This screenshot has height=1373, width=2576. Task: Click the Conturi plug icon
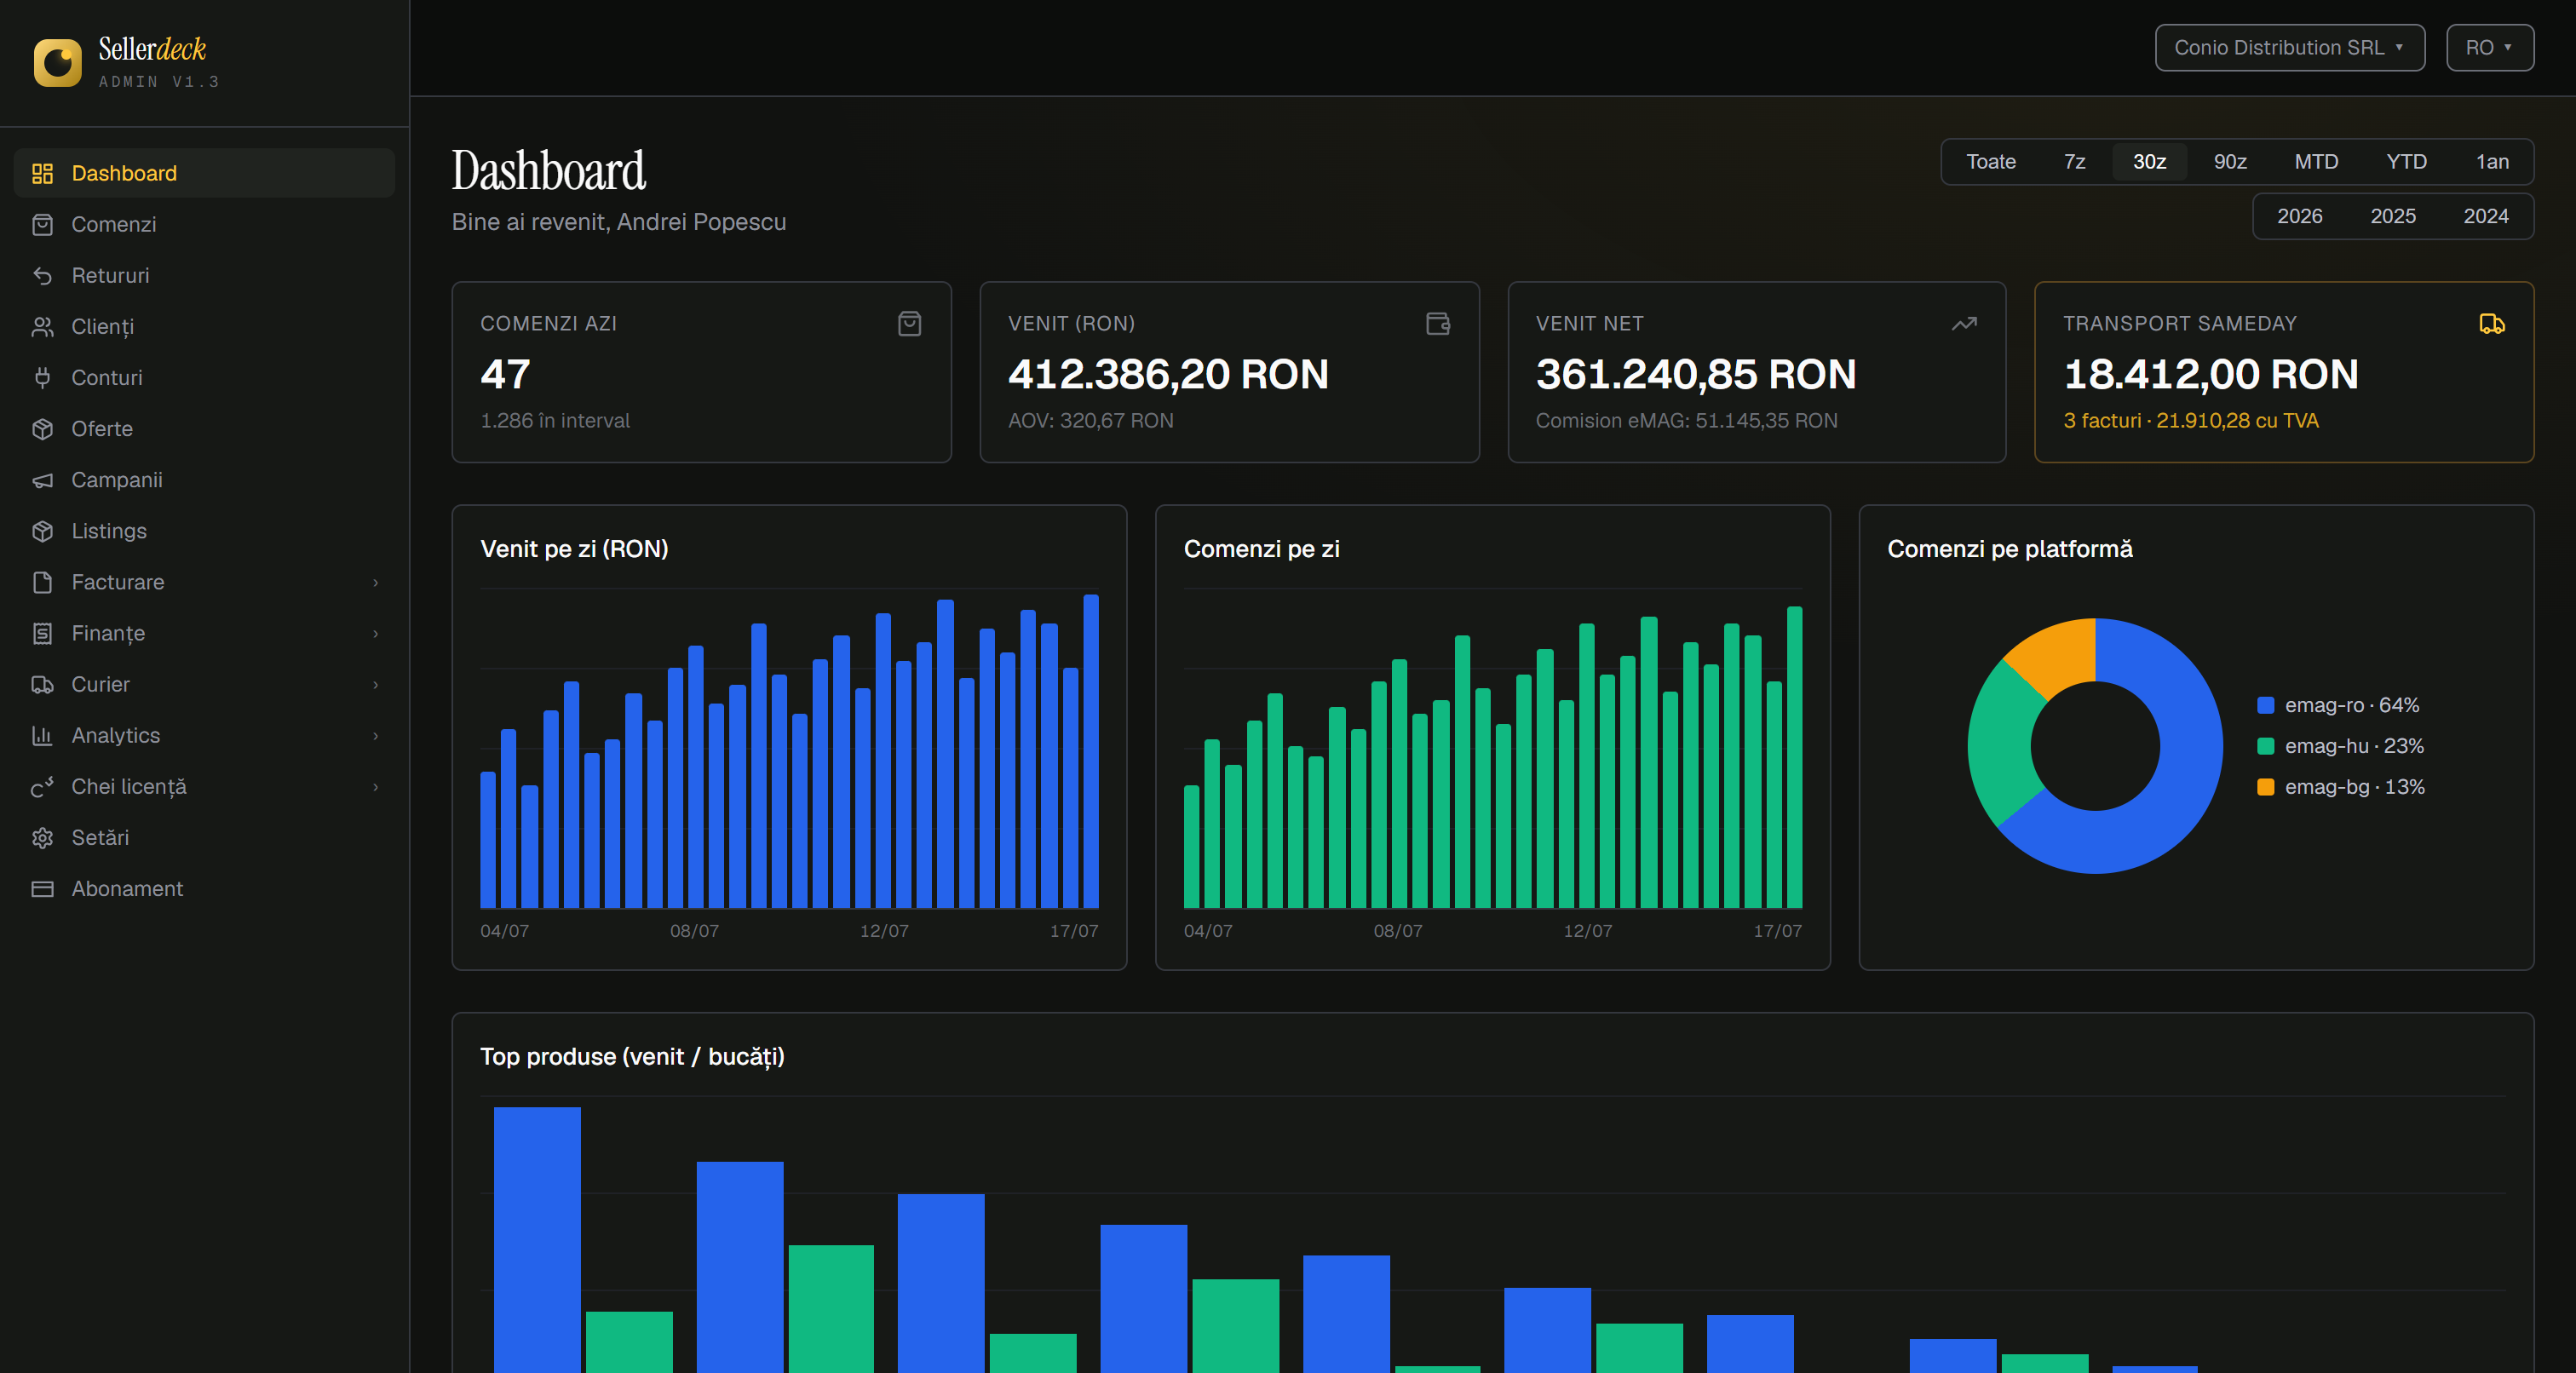coord(42,378)
